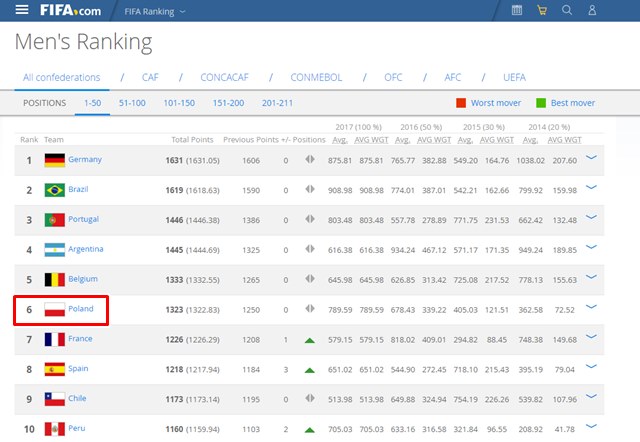Open the hamburger menu
Image resolution: width=640 pixels, height=442 pixels.
point(22,10)
